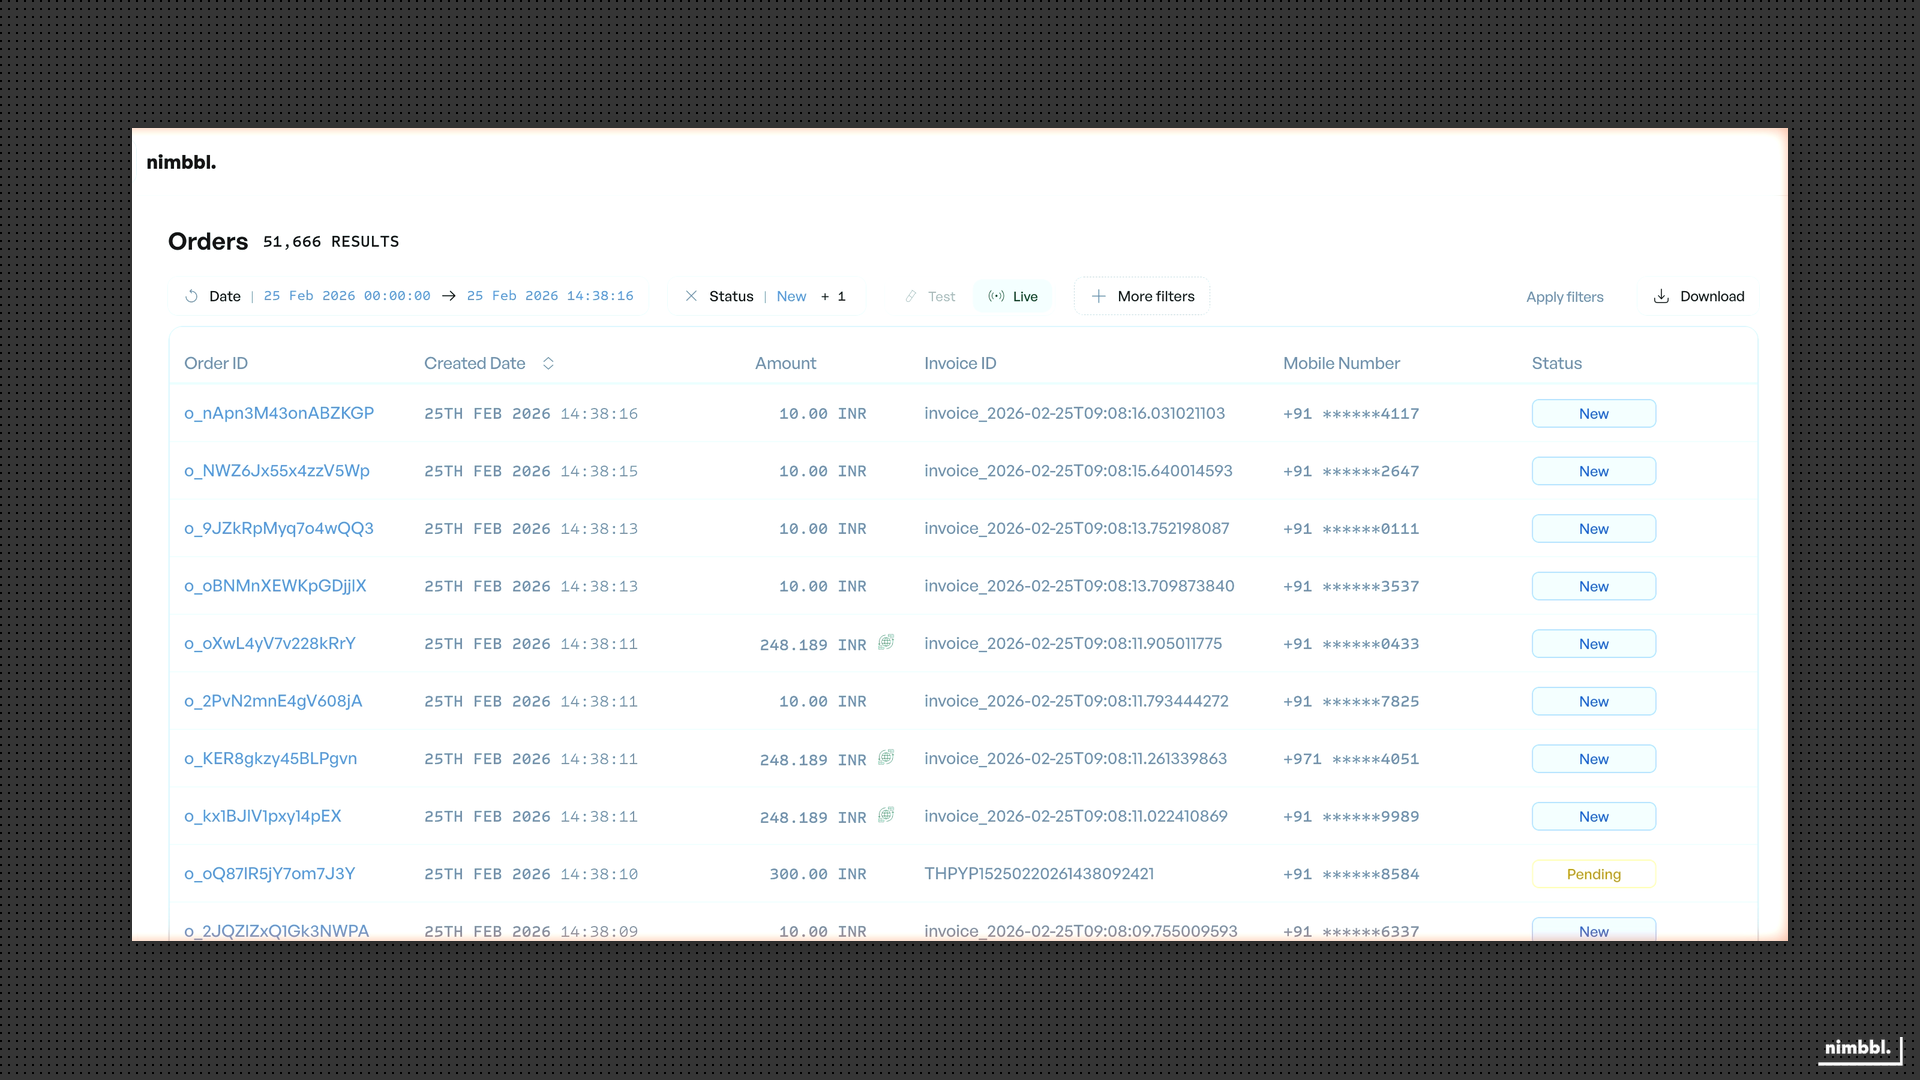
Task: Open the Date range filter
Action: tap(225, 296)
